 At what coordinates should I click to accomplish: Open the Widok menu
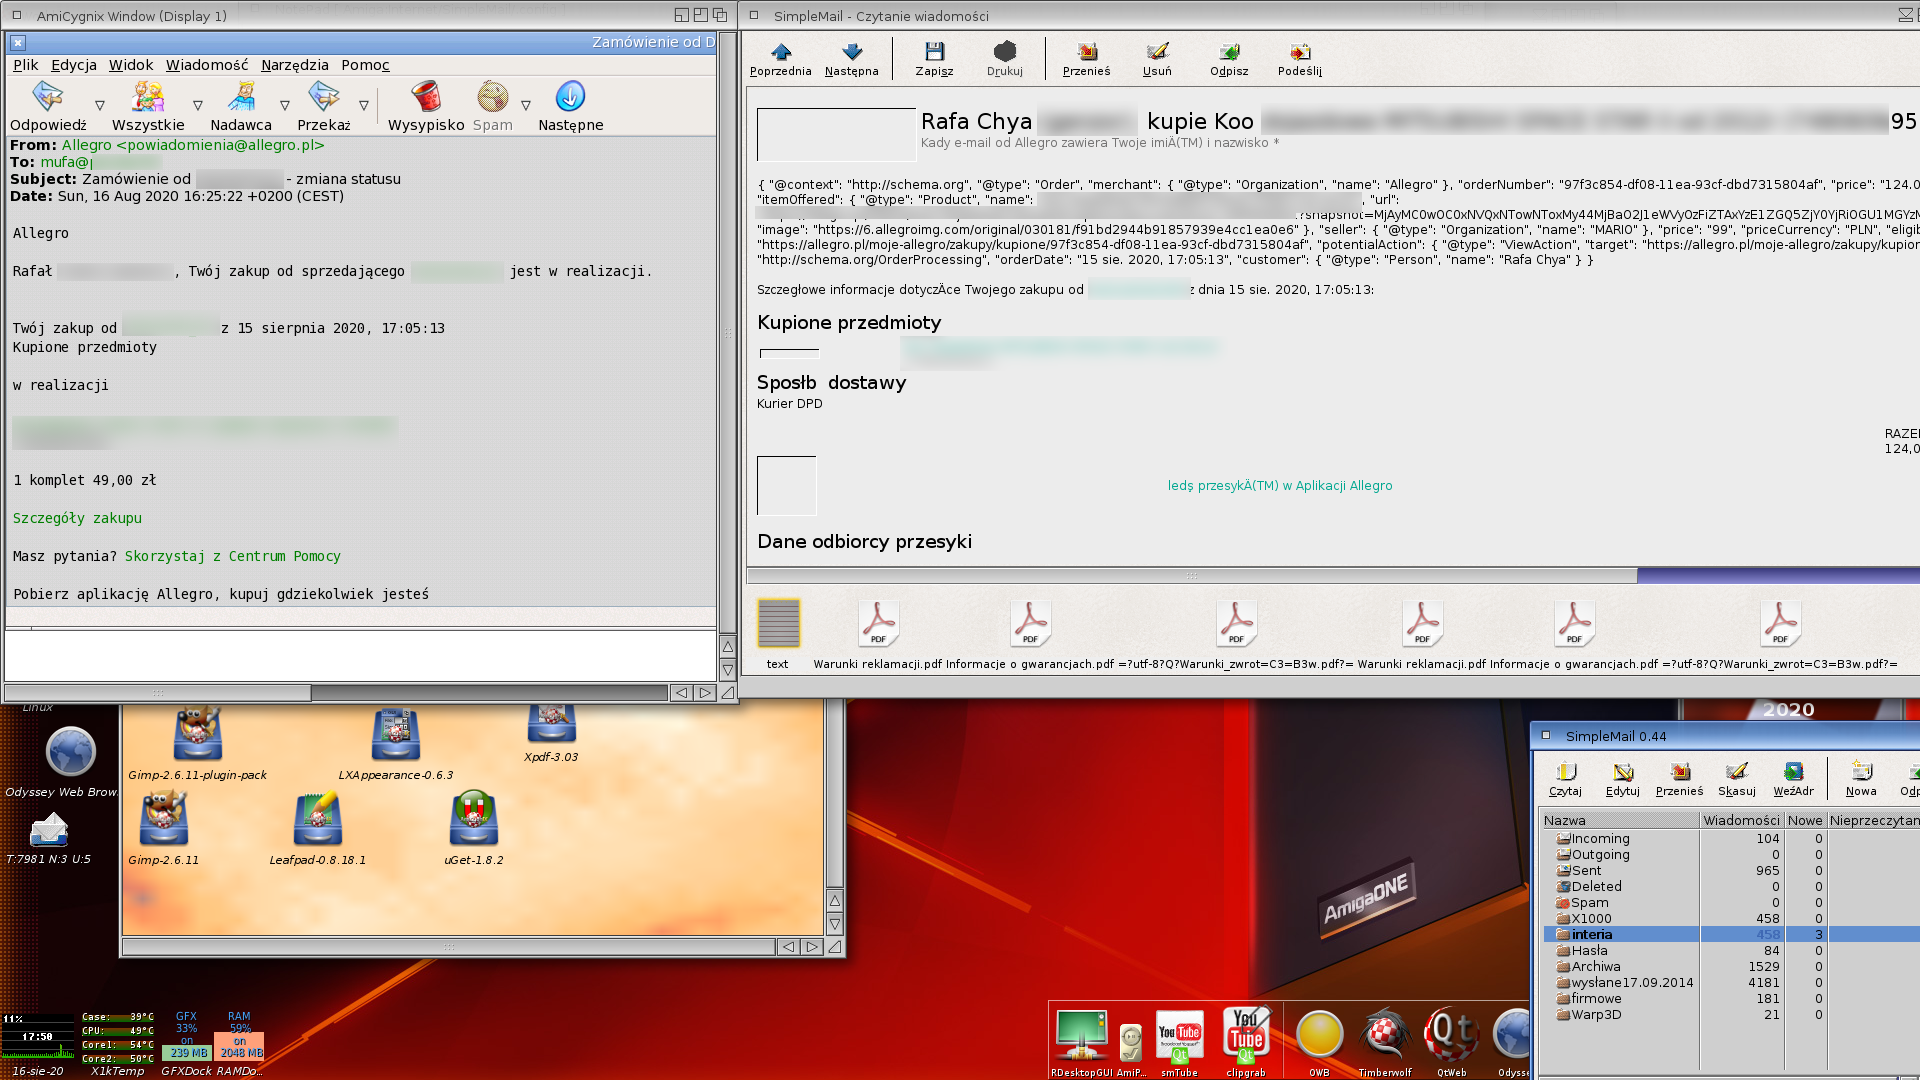click(x=131, y=65)
